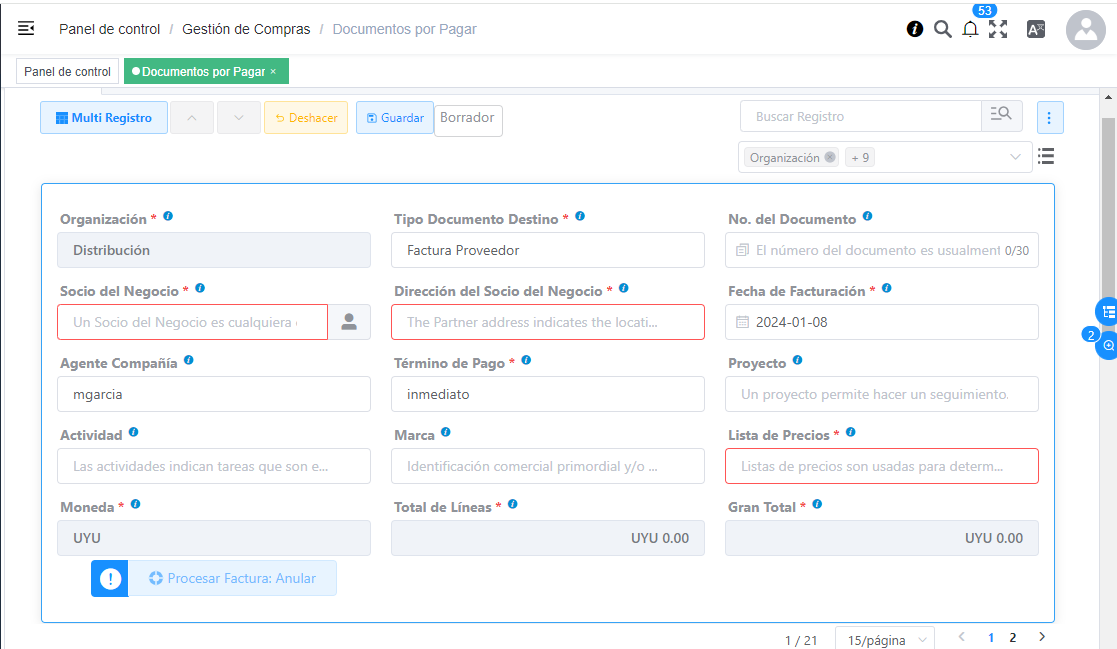This screenshot has width=1117, height=649.
Task: Remove the Organización filter tag
Action: pos(830,158)
